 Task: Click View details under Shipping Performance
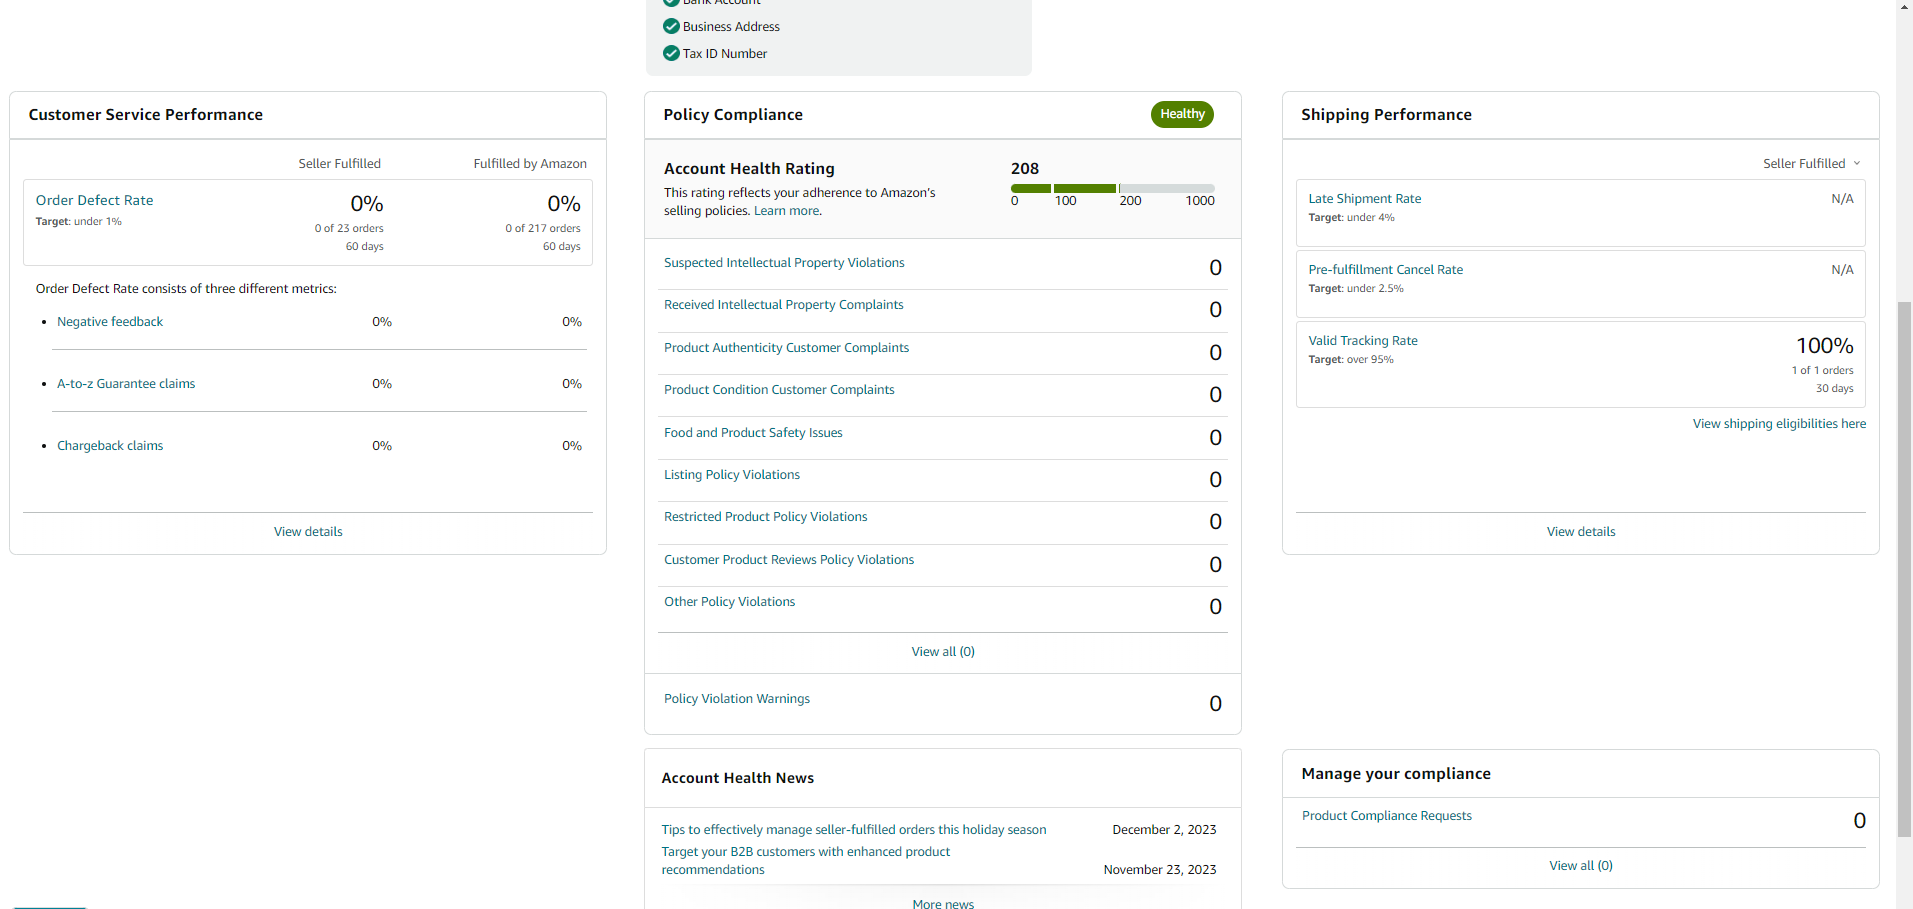coord(1581,531)
